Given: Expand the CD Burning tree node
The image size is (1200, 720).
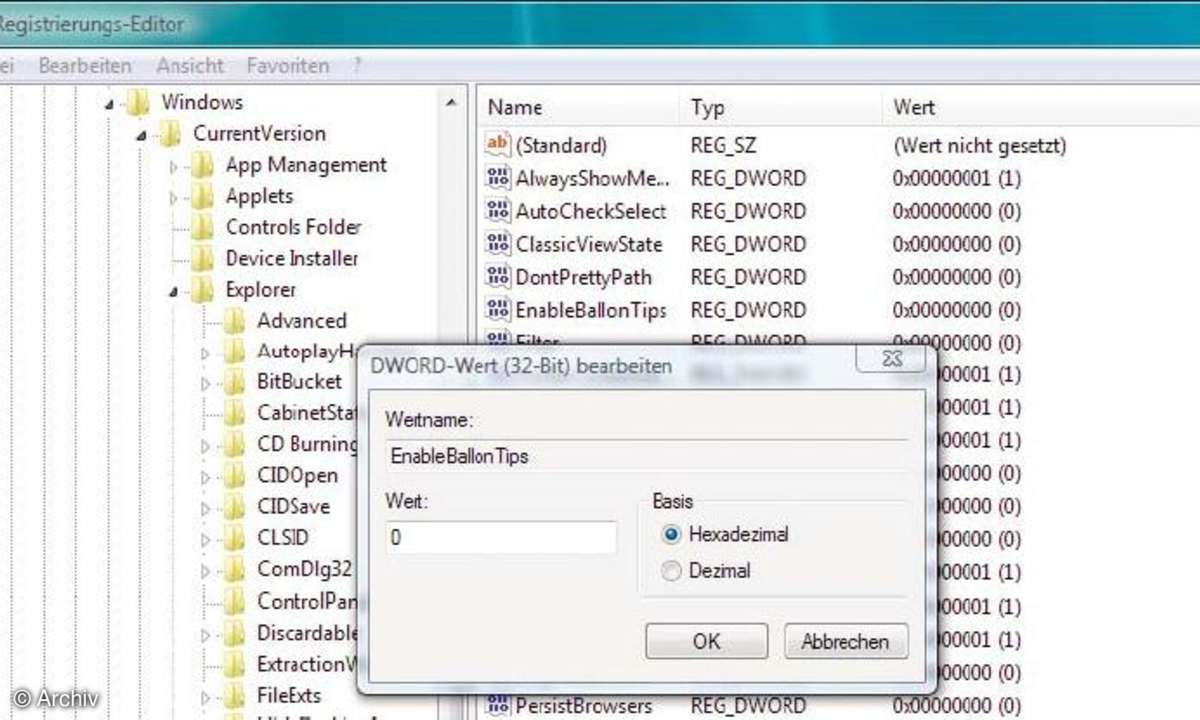Looking at the screenshot, I should tap(205, 445).
